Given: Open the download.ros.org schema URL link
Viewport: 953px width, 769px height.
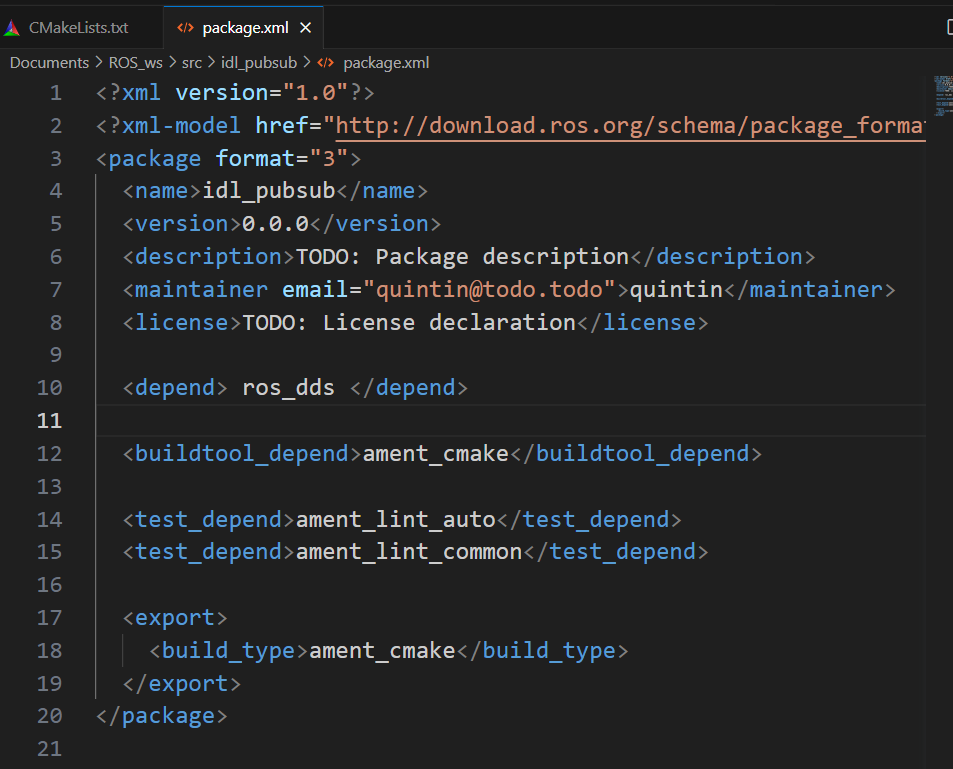Looking at the screenshot, I should point(630,126).
